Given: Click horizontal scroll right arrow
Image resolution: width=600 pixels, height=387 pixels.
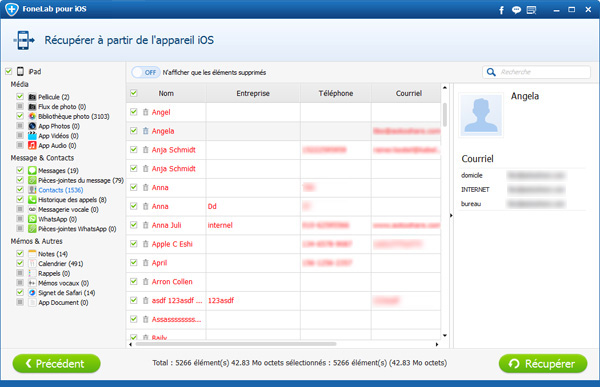Looking at the screenshot, I should (x=437, y=344).
